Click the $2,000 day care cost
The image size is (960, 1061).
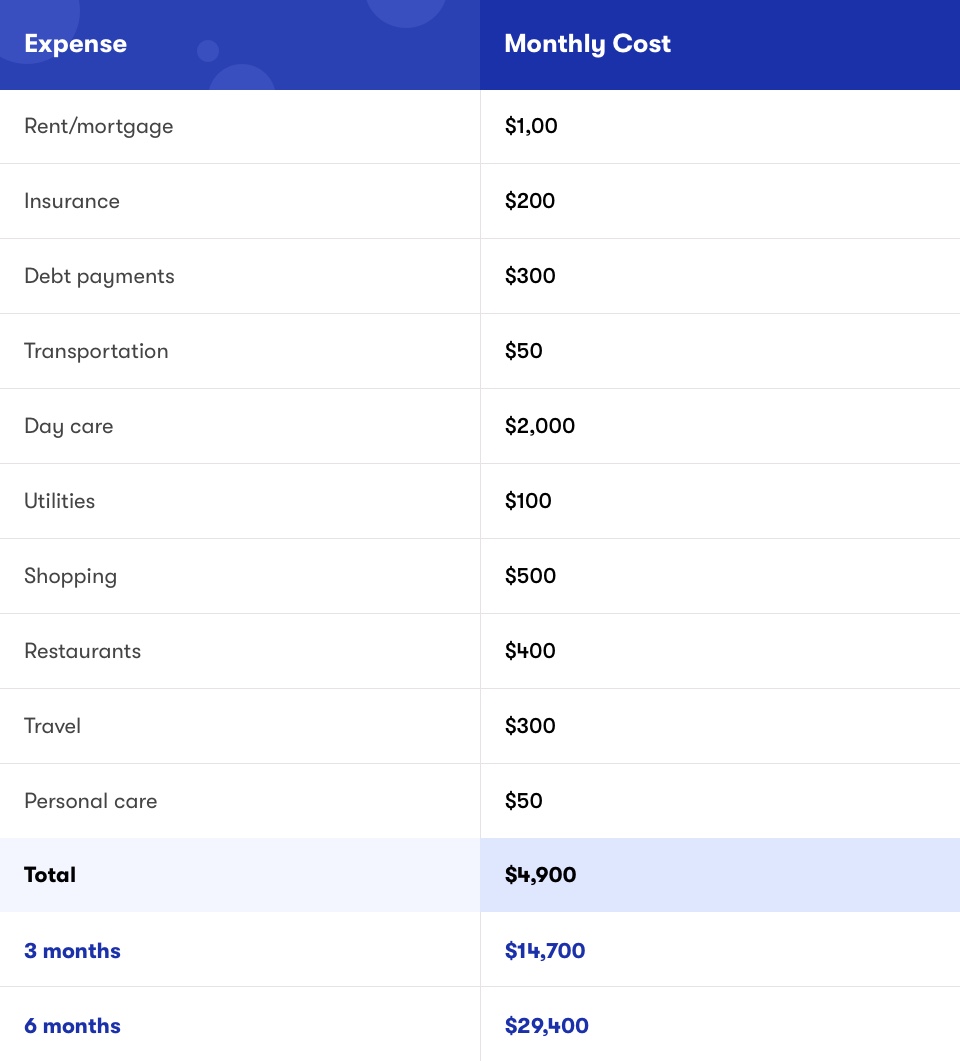coord(540,426)
